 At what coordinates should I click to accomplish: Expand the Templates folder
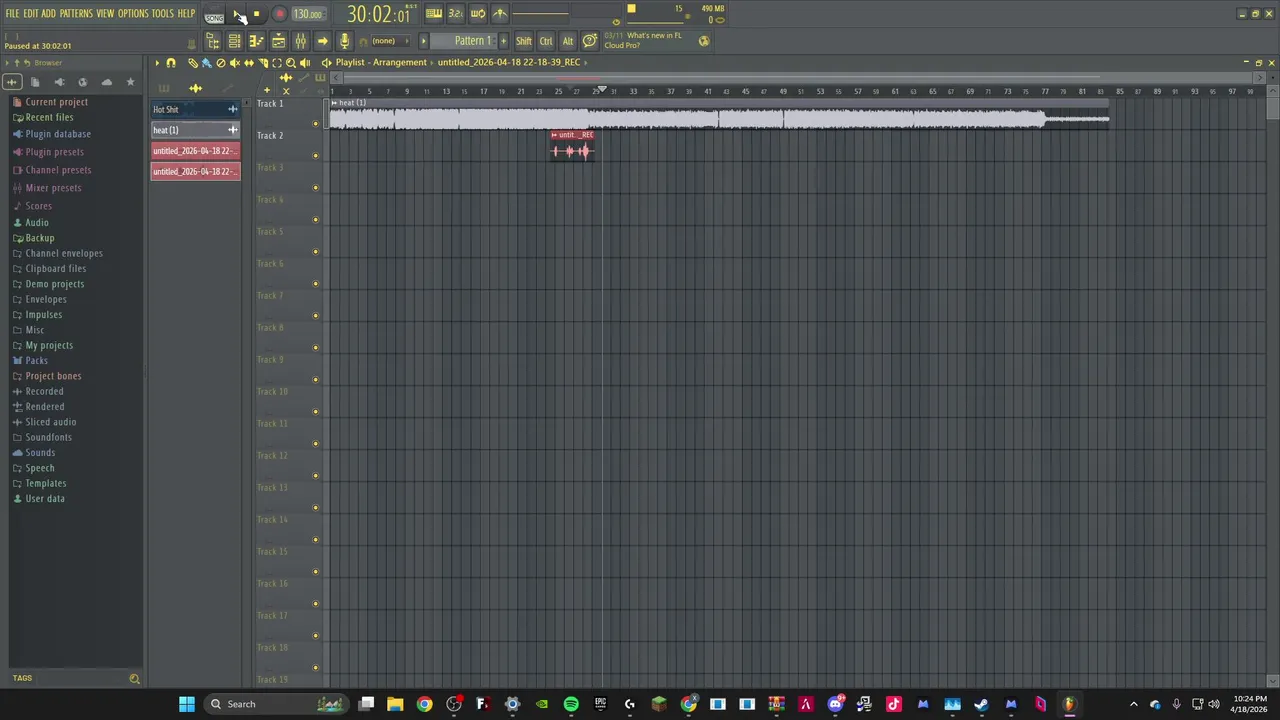point(45,483)
